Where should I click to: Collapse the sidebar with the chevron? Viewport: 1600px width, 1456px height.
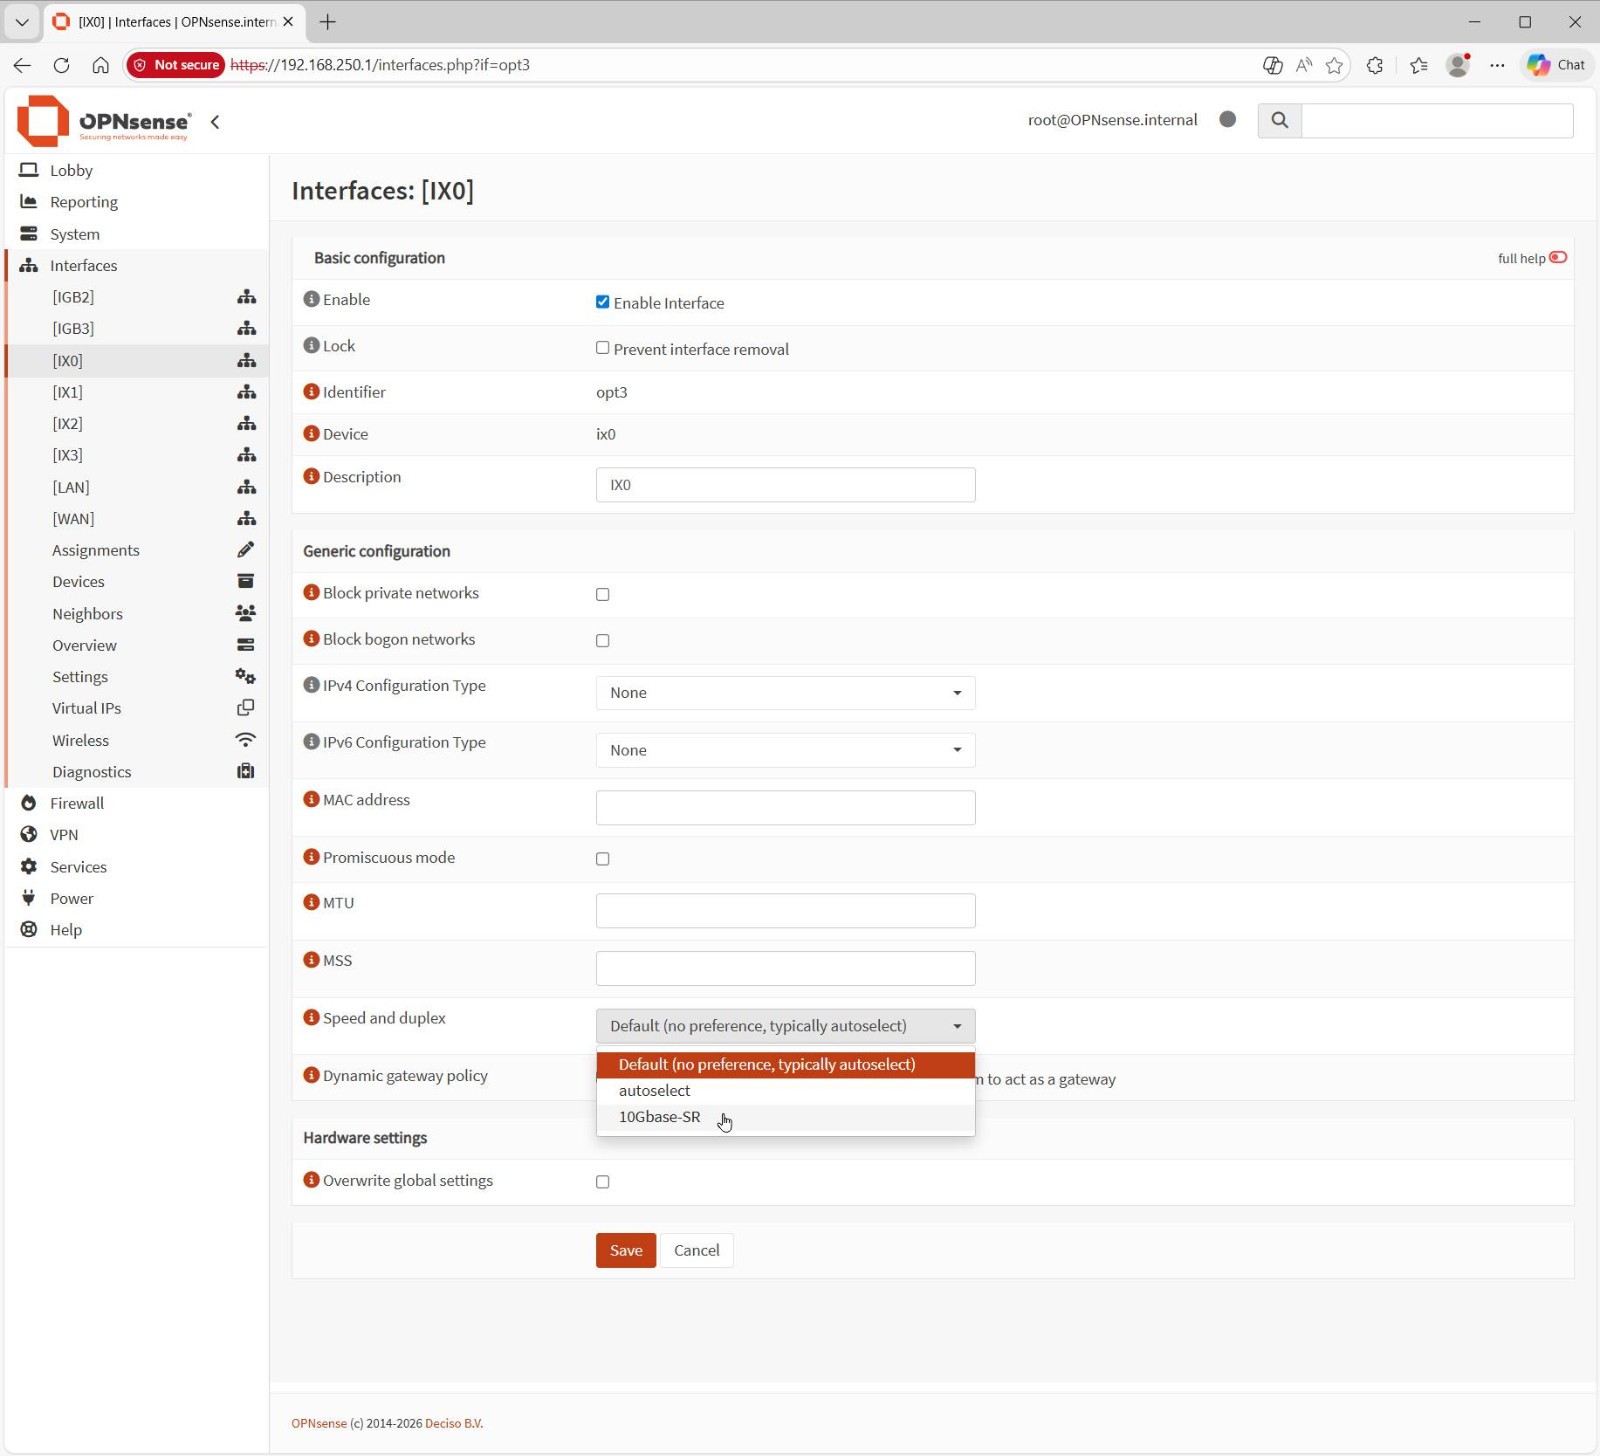click(215, 122)
